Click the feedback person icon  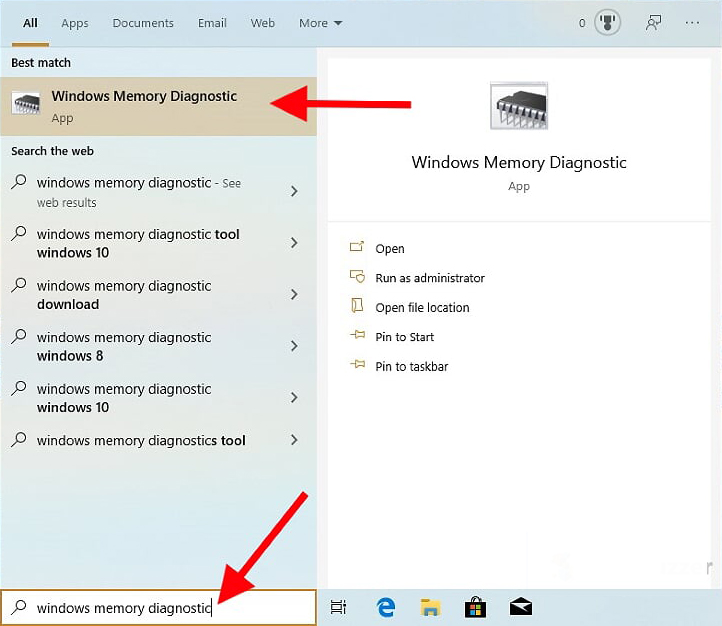(653, 23)
